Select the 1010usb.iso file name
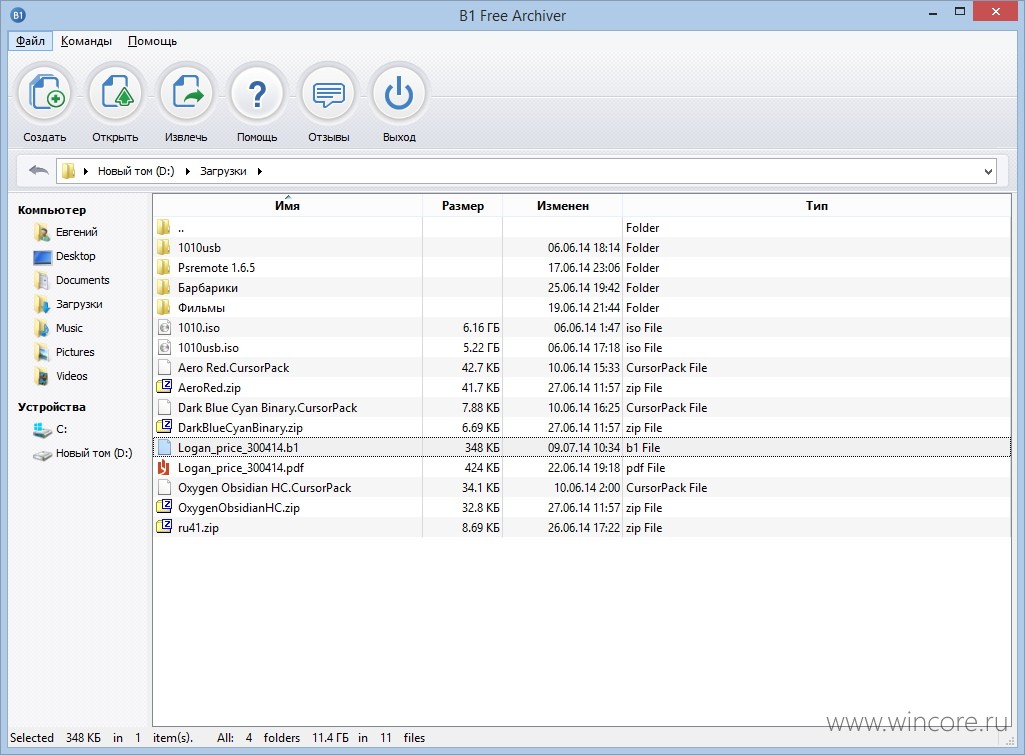Screen dimensions: 1025x755 pos(209,348)
